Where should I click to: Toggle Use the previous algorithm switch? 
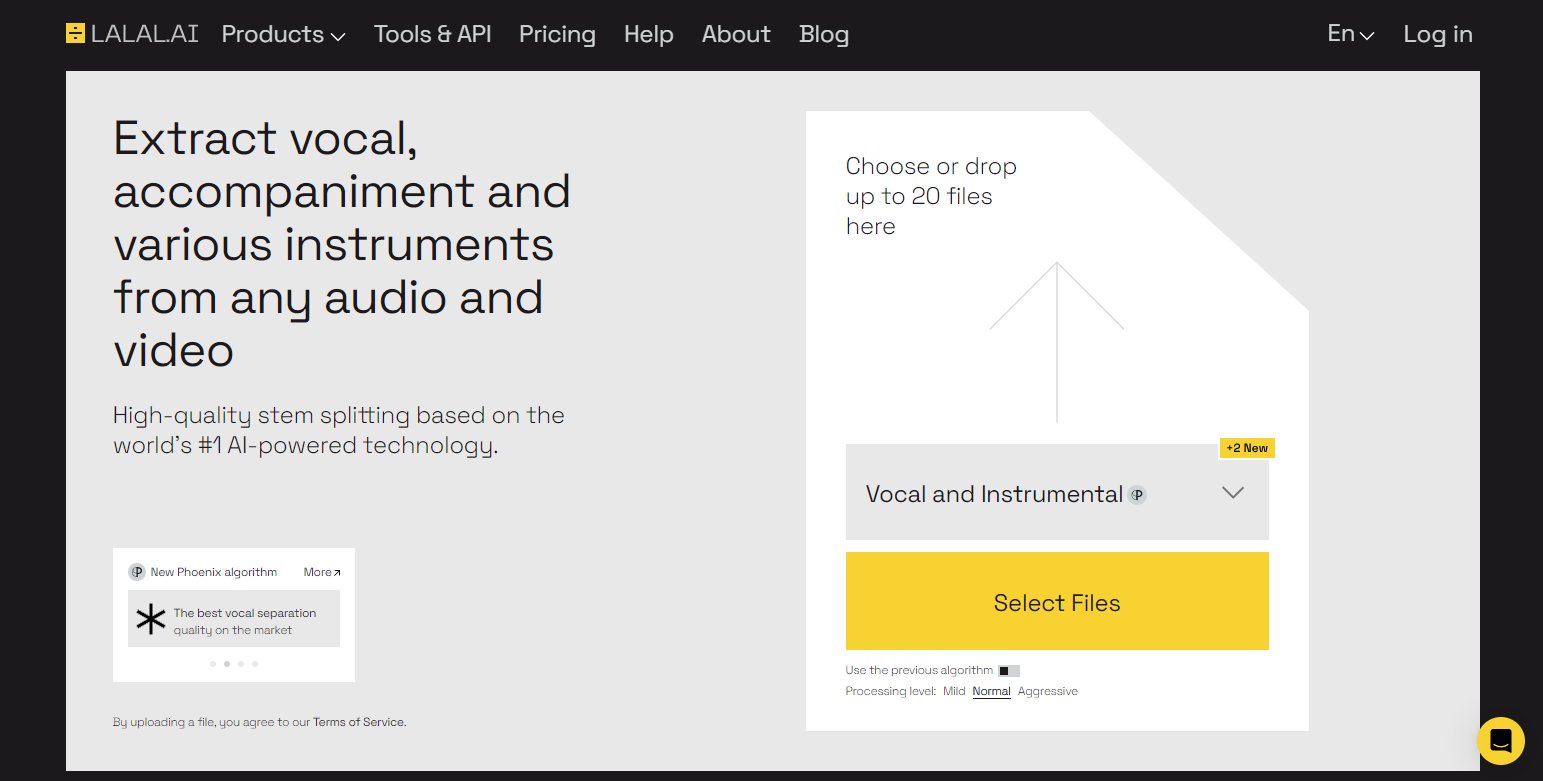(x=1008, y=671)
